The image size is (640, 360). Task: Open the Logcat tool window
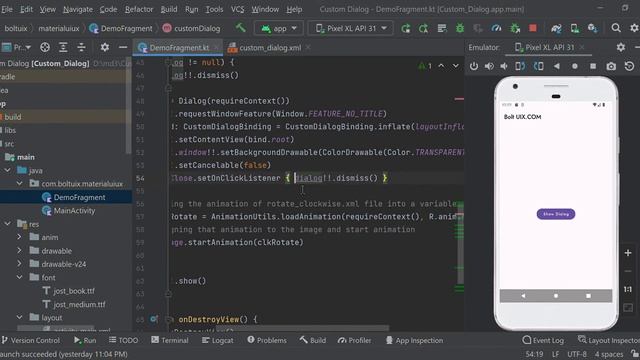pos(218,340)
